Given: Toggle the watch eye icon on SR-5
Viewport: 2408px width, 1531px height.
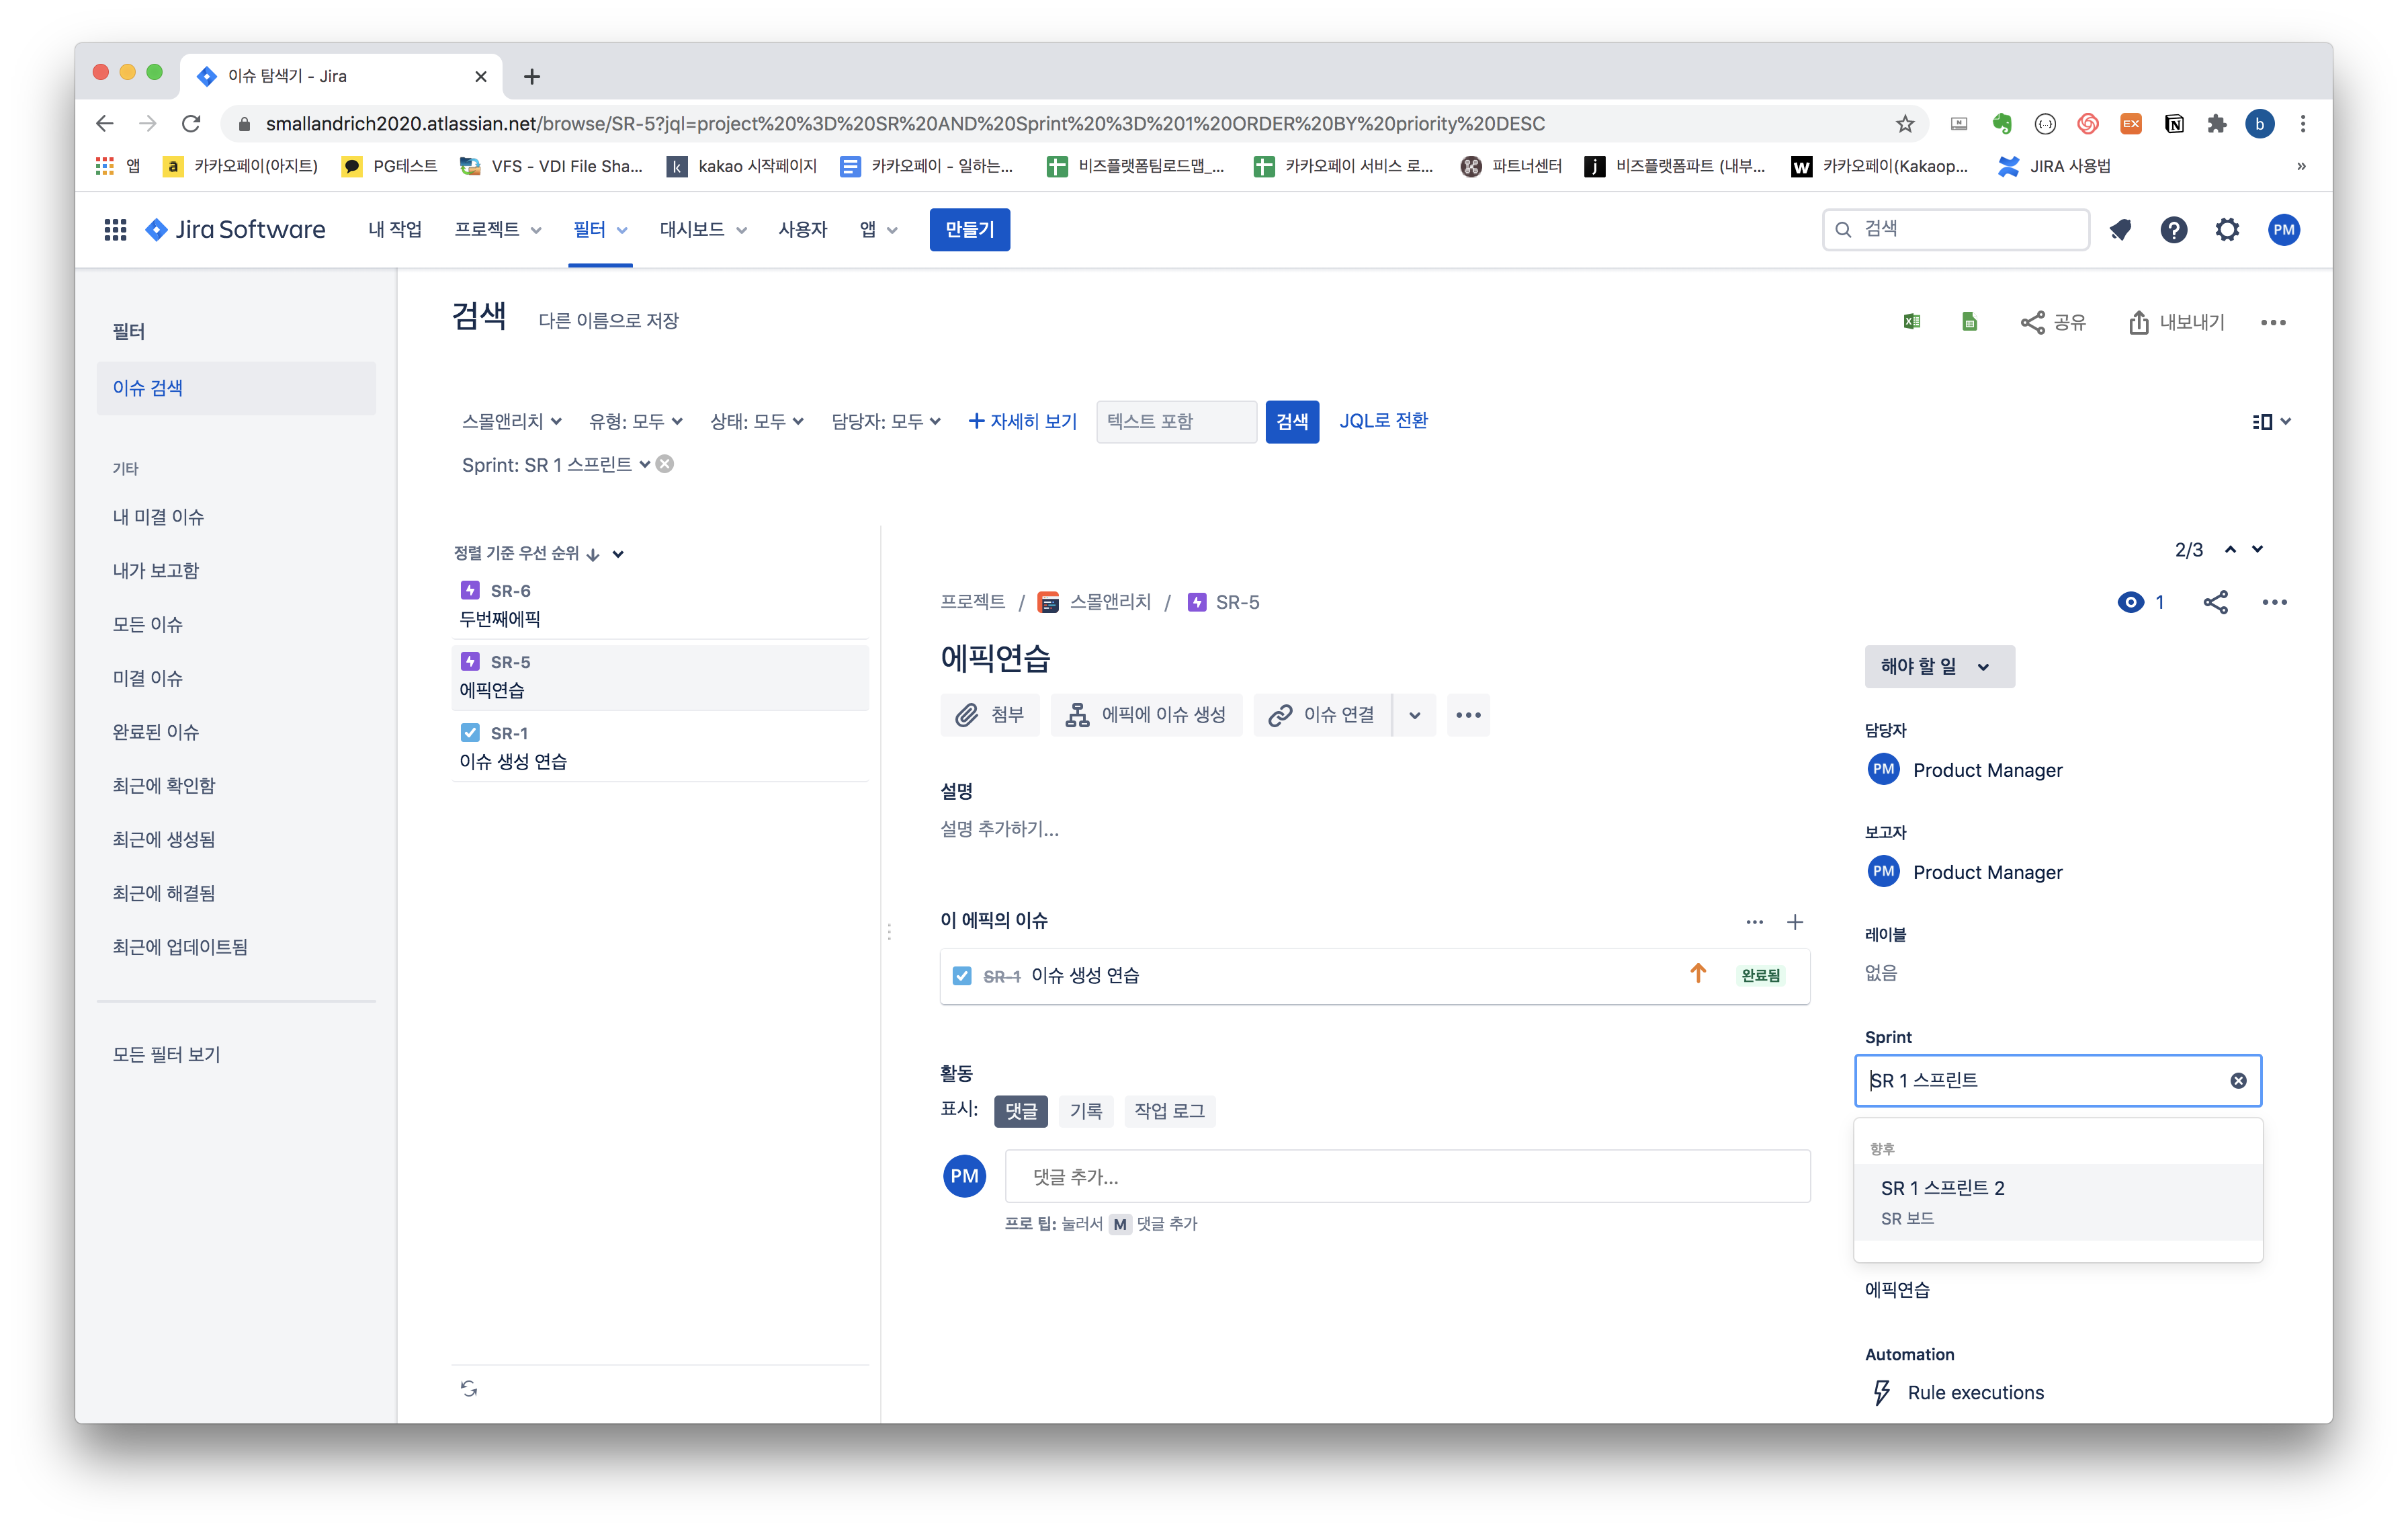Looking at the screenshot, I should click(2131, 602).
